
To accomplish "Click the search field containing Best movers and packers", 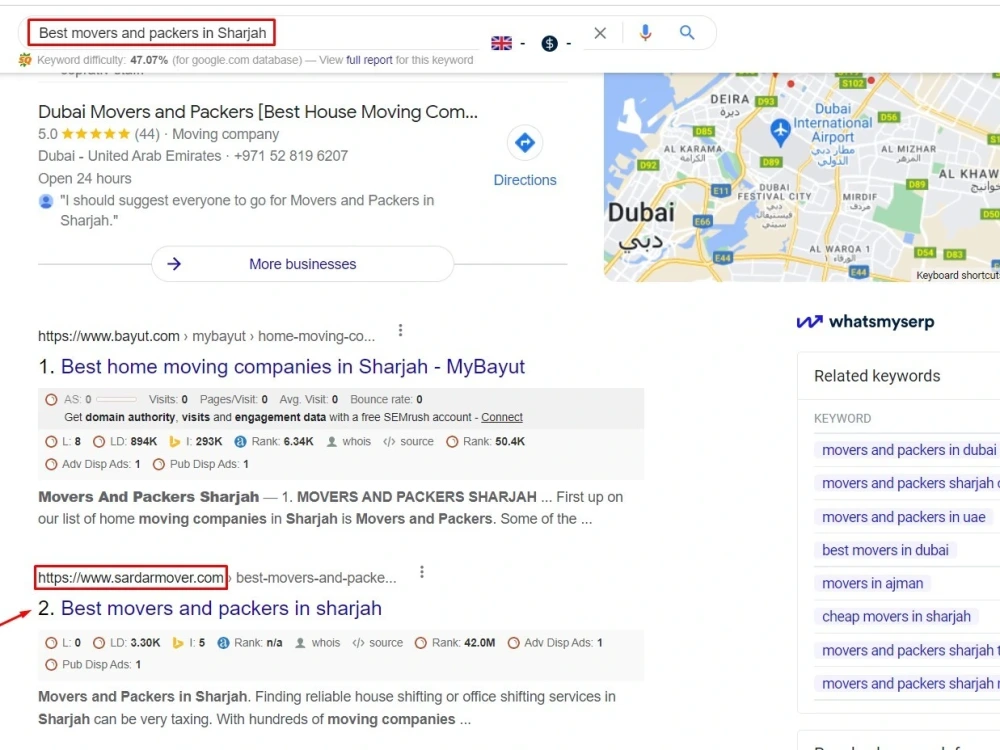I will pos(152,33).
